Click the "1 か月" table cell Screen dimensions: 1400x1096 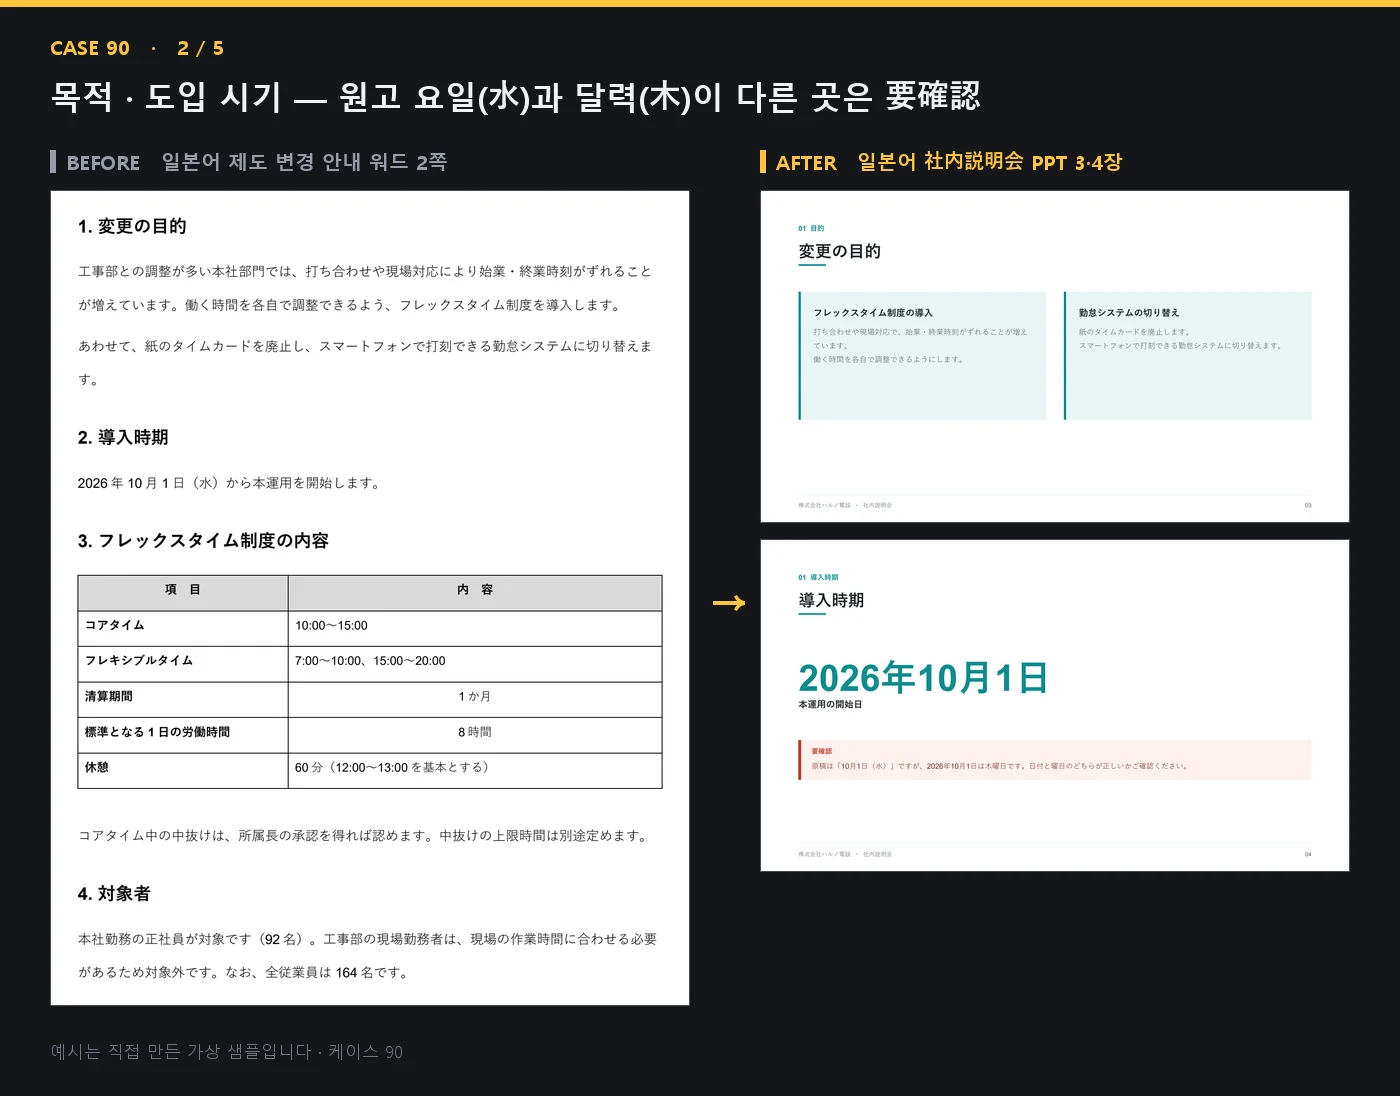click(x=475, y=700)
